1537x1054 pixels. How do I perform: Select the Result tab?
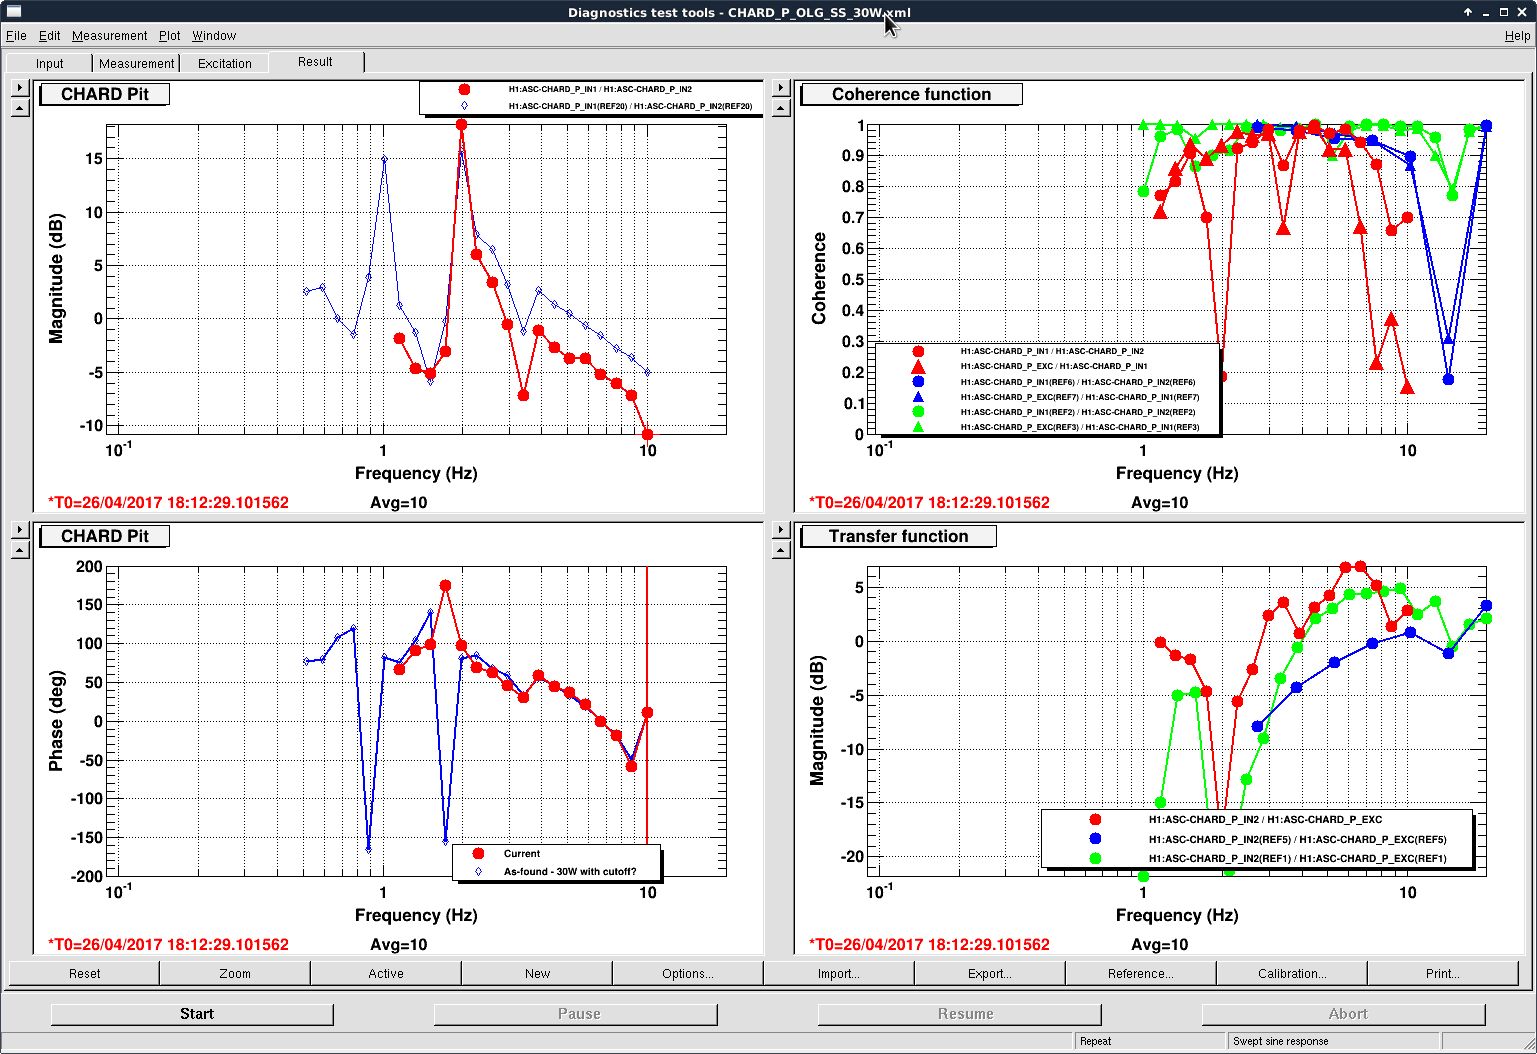click(x=316, y=61)
